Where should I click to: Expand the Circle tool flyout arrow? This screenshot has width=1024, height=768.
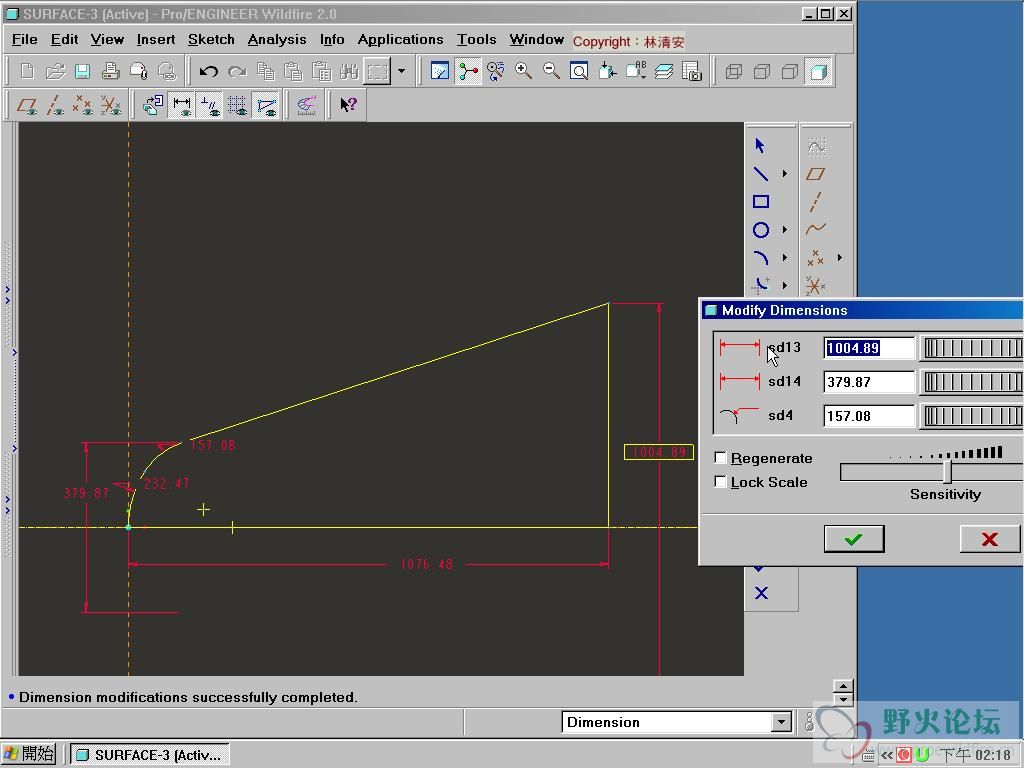coord(785,230)
